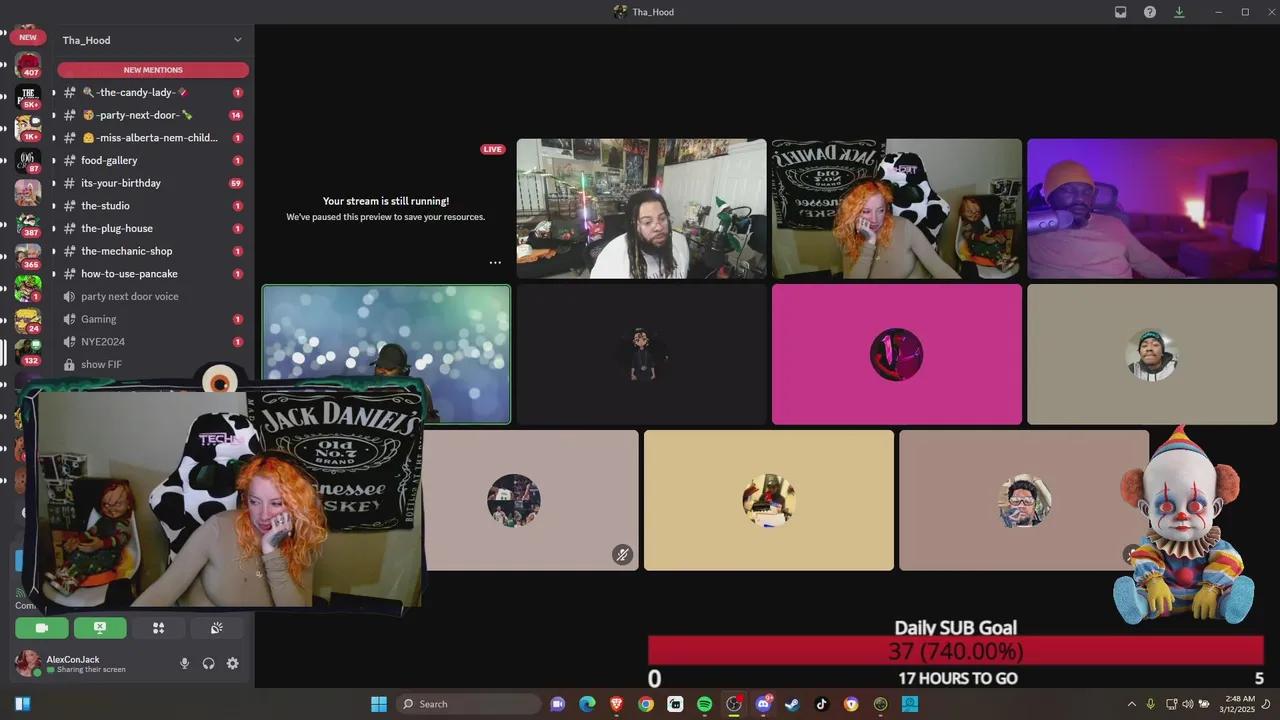
Task: Open the server with 407 badge
Action: pyautogui.click(x=28, y=65)
